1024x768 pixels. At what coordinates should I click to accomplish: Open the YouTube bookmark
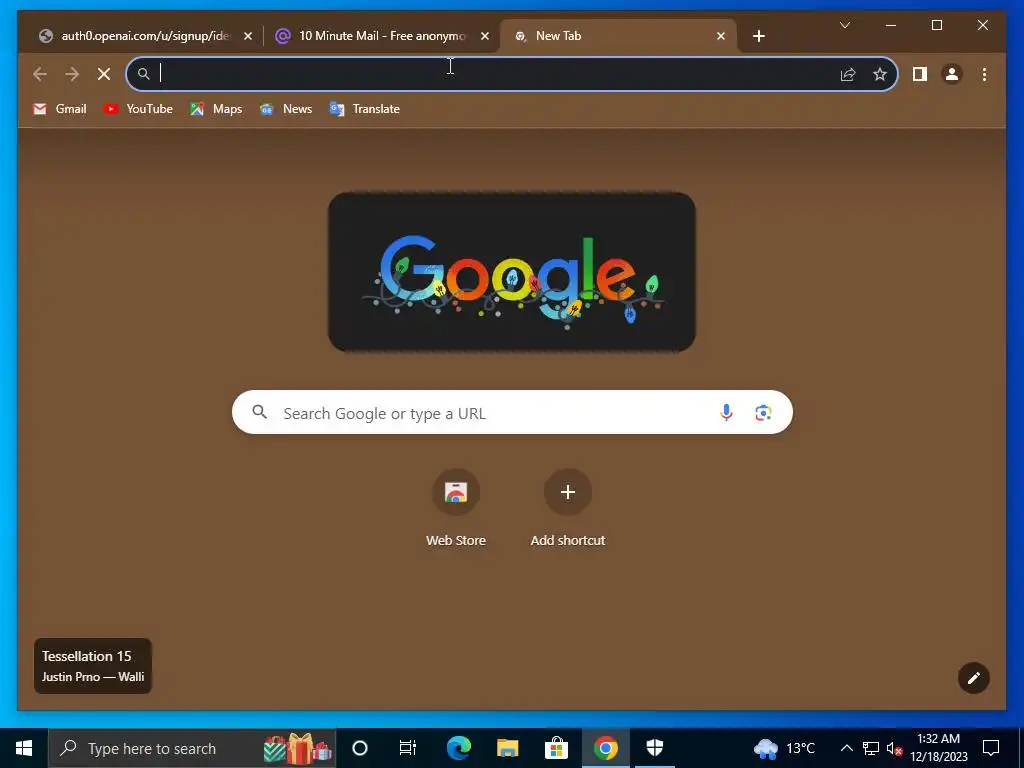[138, 109]
